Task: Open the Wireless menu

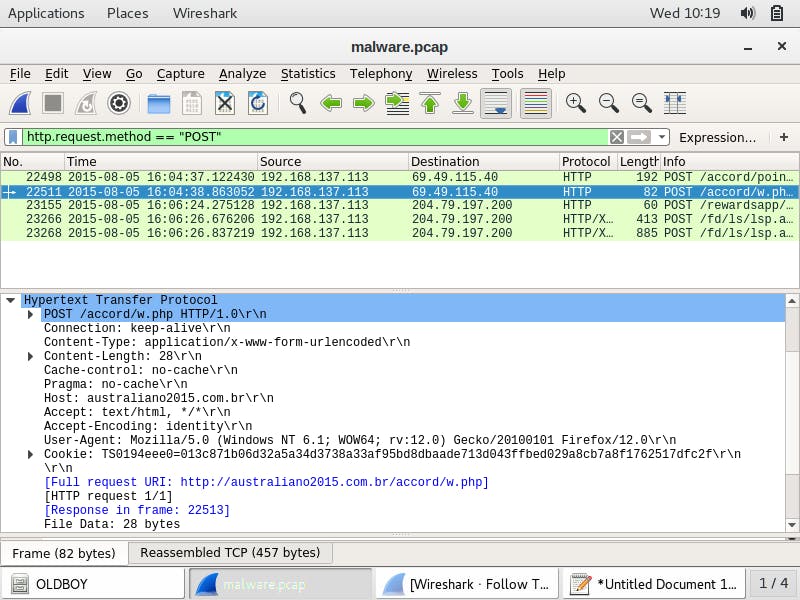Action: [x=452, y=74]
